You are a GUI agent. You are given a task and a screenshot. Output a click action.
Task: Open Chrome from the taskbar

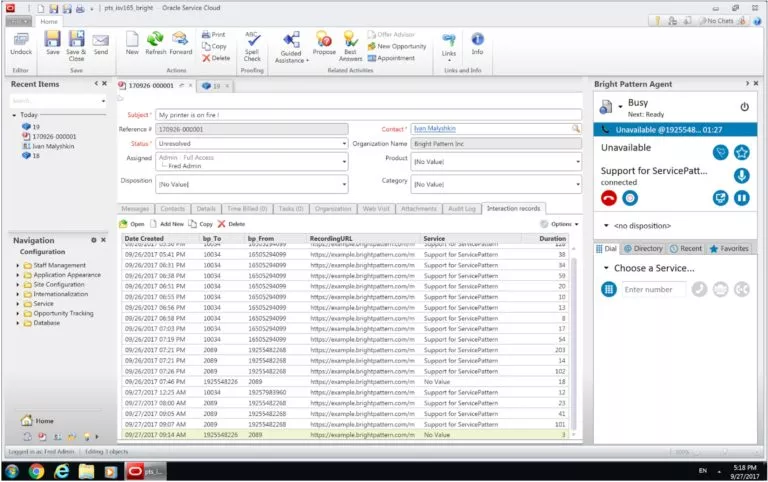coord(36,471)
